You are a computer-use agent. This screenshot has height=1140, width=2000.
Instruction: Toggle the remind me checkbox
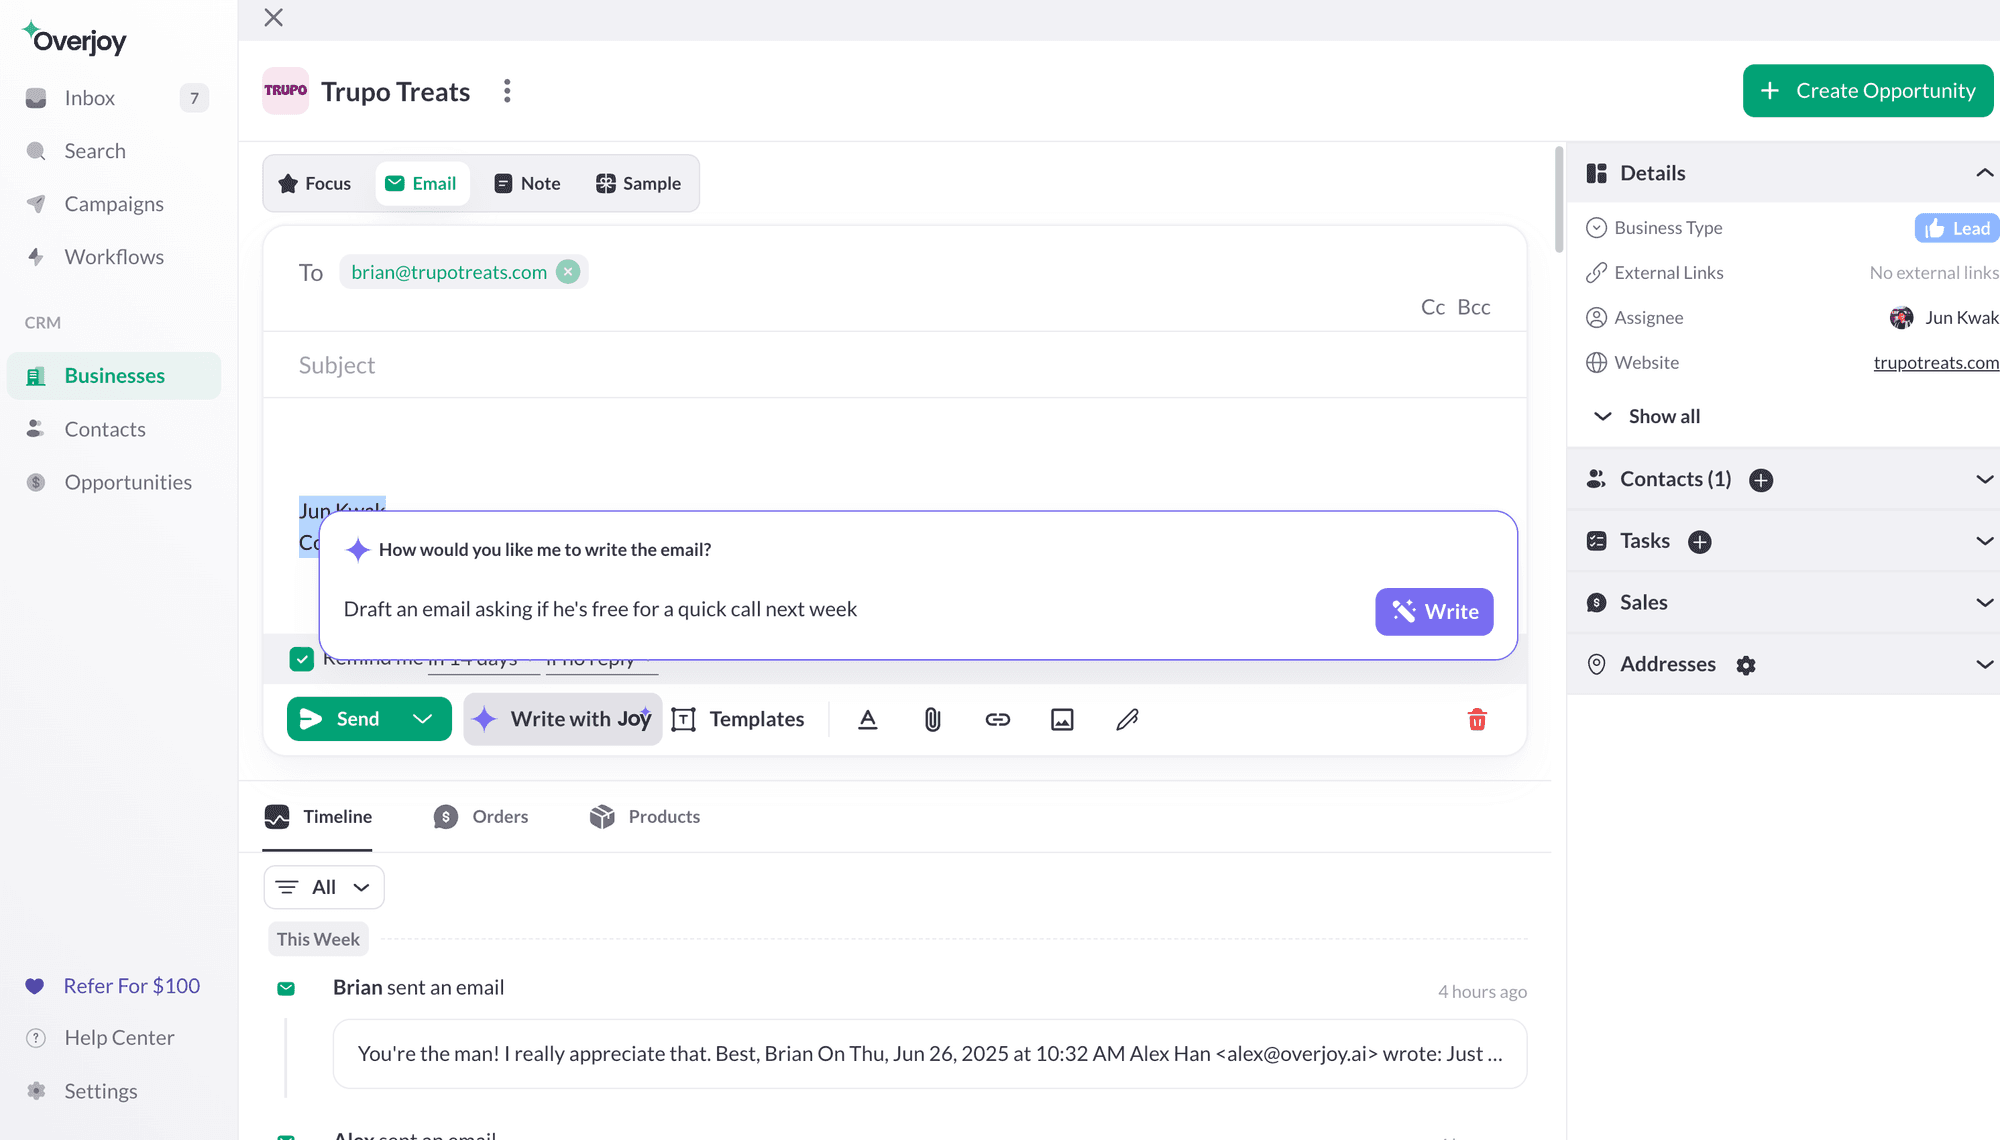click(x=301, y=659)
